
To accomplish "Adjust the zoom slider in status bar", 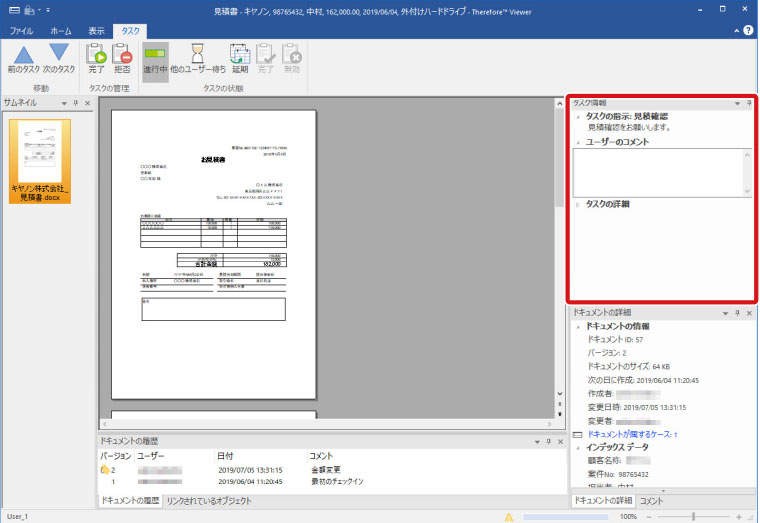I will (x=692, y=517).
